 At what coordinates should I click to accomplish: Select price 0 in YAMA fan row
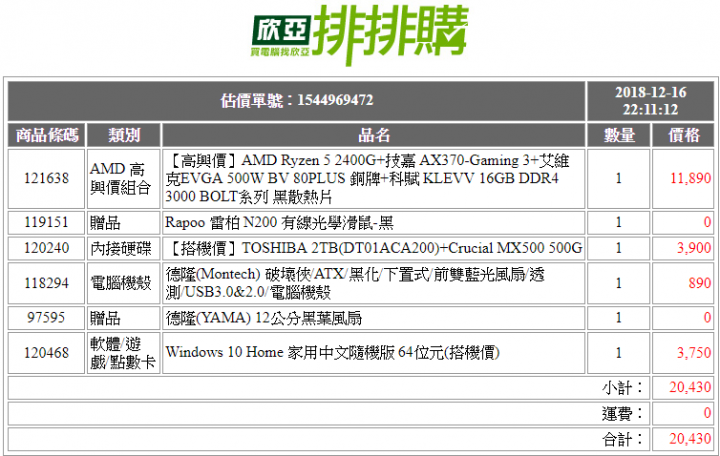(x=707, y=317)
